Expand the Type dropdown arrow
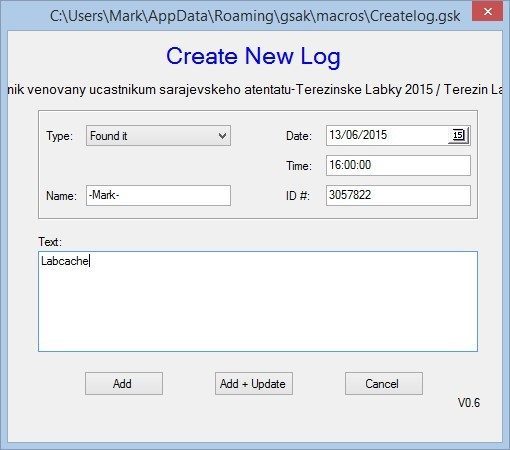The height and width of the screenshot is (450, 510). 222,136
